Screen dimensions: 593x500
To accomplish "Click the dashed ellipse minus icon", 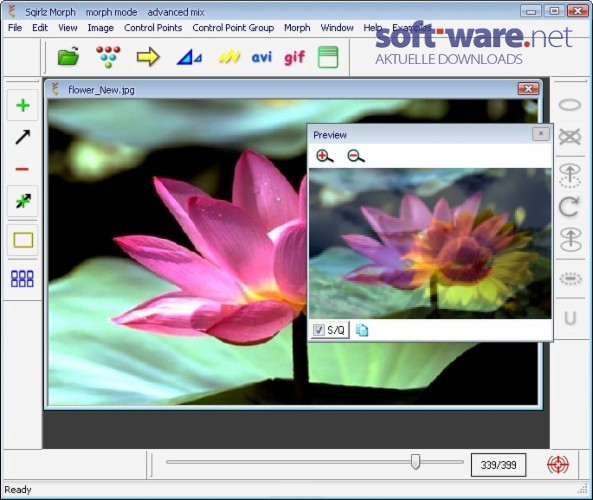I will pyautogui.click(x=570, y=279).
